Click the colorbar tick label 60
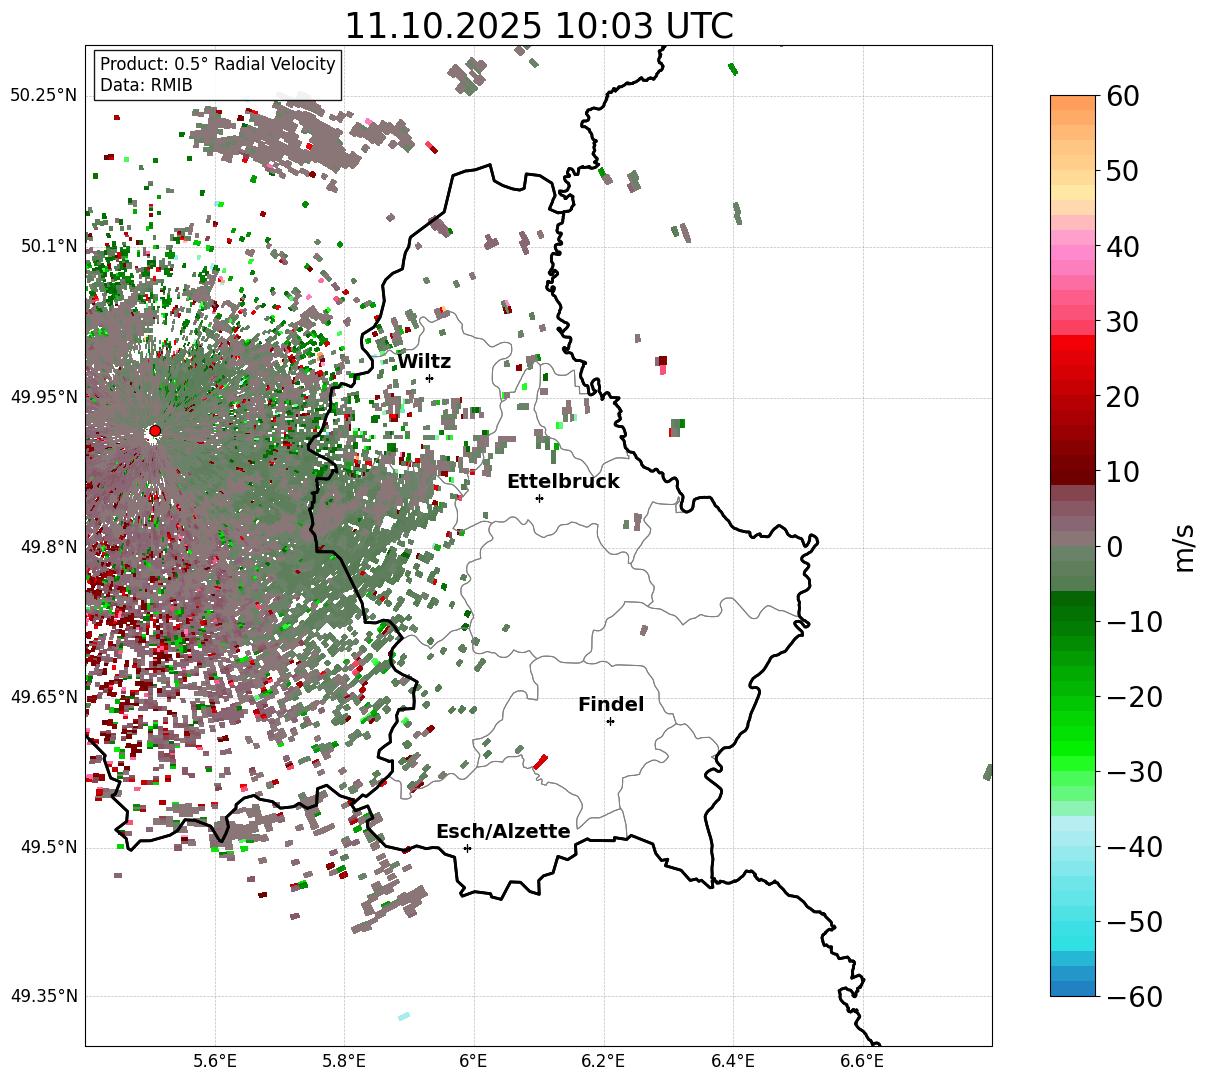 tap(1124, 97)
